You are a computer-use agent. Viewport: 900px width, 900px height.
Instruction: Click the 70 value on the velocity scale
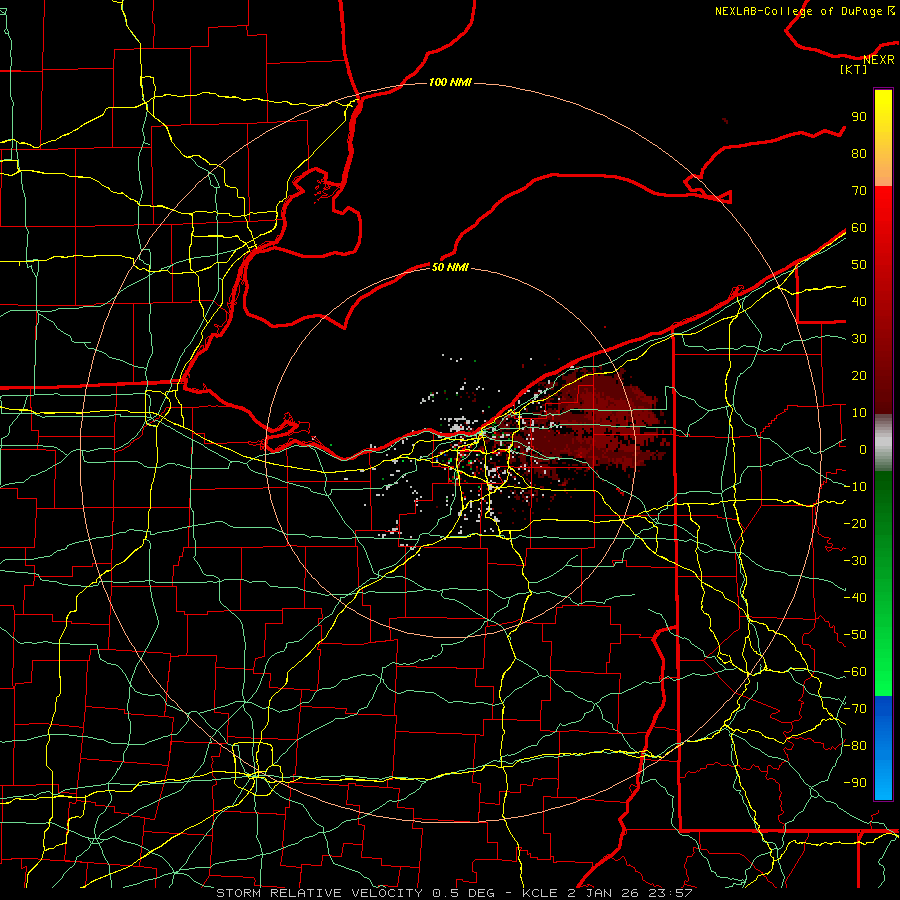859,191
